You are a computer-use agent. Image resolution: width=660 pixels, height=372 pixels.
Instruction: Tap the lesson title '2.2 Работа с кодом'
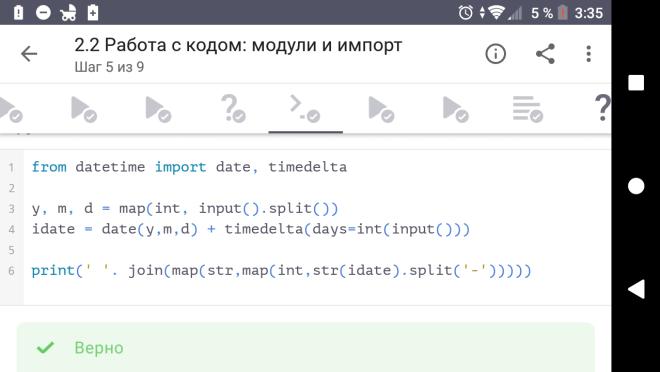coord(238,45)
